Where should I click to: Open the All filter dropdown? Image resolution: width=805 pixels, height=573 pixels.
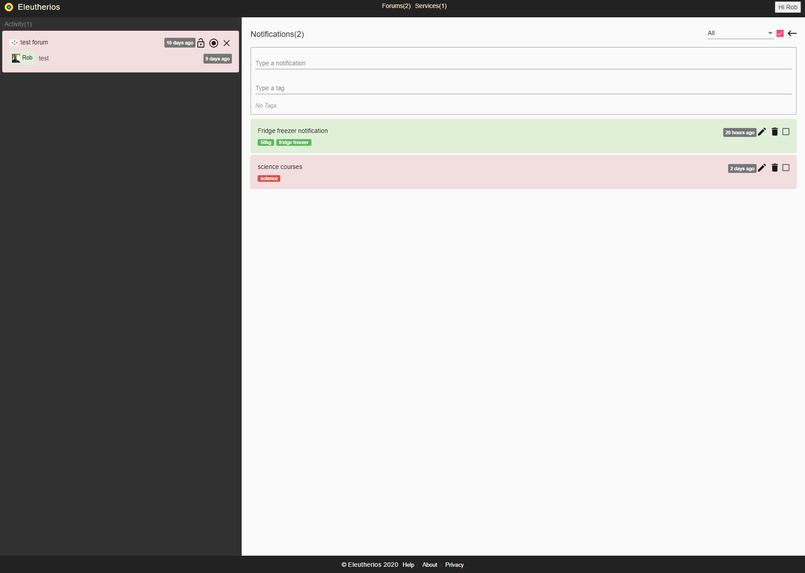(740, 33)
